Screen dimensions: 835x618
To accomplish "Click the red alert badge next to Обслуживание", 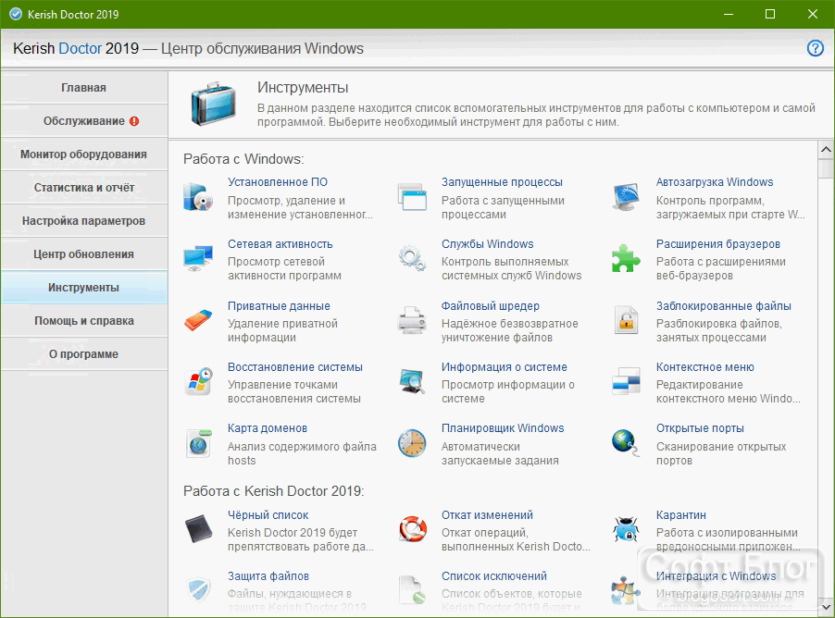I will 134,121.
